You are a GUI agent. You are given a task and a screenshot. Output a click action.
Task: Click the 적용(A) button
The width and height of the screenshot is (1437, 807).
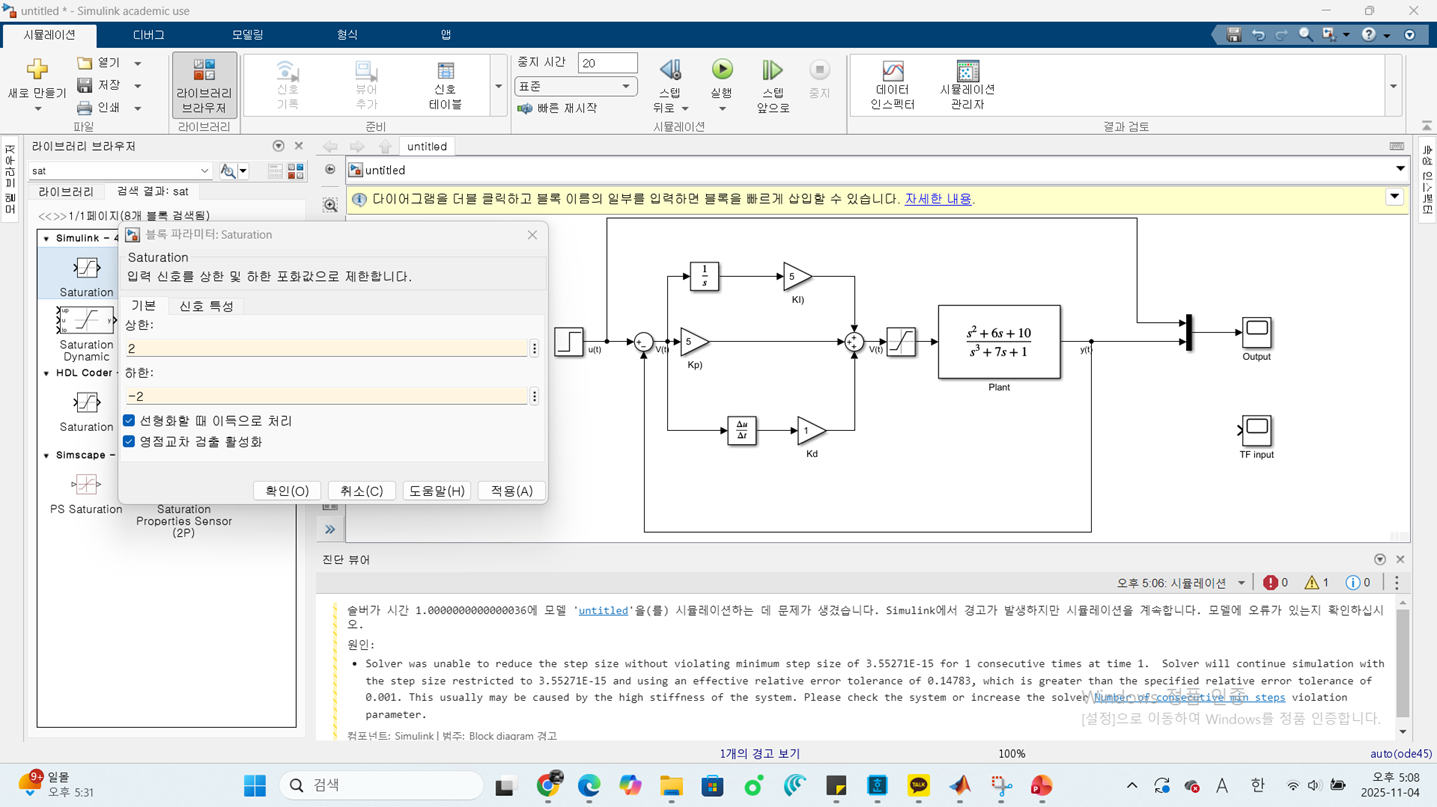511,491
